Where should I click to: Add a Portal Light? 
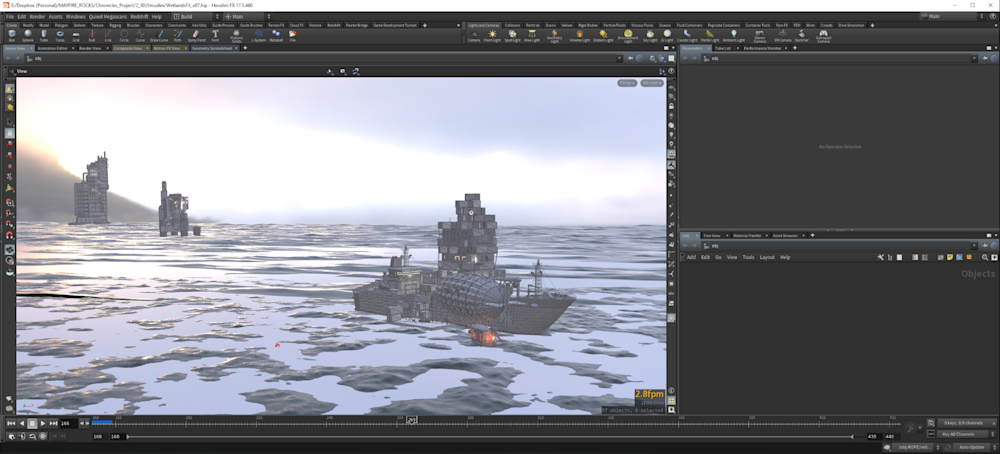click(x=710, y=36)
